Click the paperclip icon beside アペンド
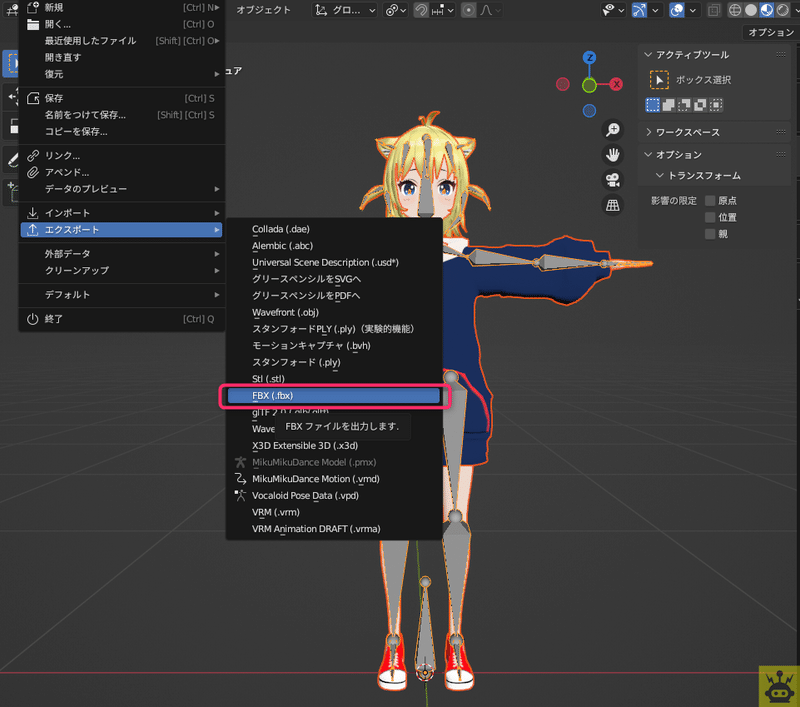Viewport: 800px width, 707px height. pyautogui.click(x=33, y=172)
